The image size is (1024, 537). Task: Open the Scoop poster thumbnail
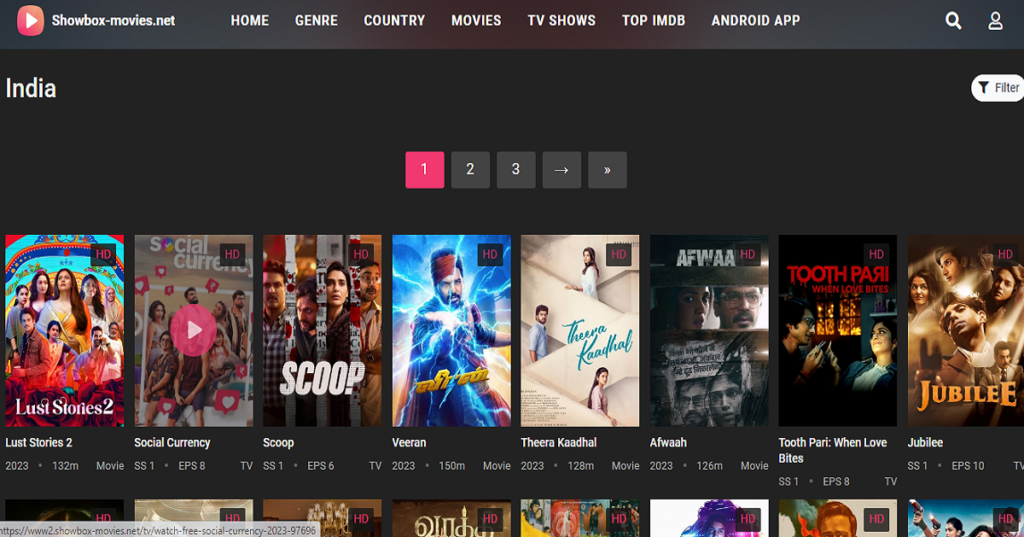point(322,331)
